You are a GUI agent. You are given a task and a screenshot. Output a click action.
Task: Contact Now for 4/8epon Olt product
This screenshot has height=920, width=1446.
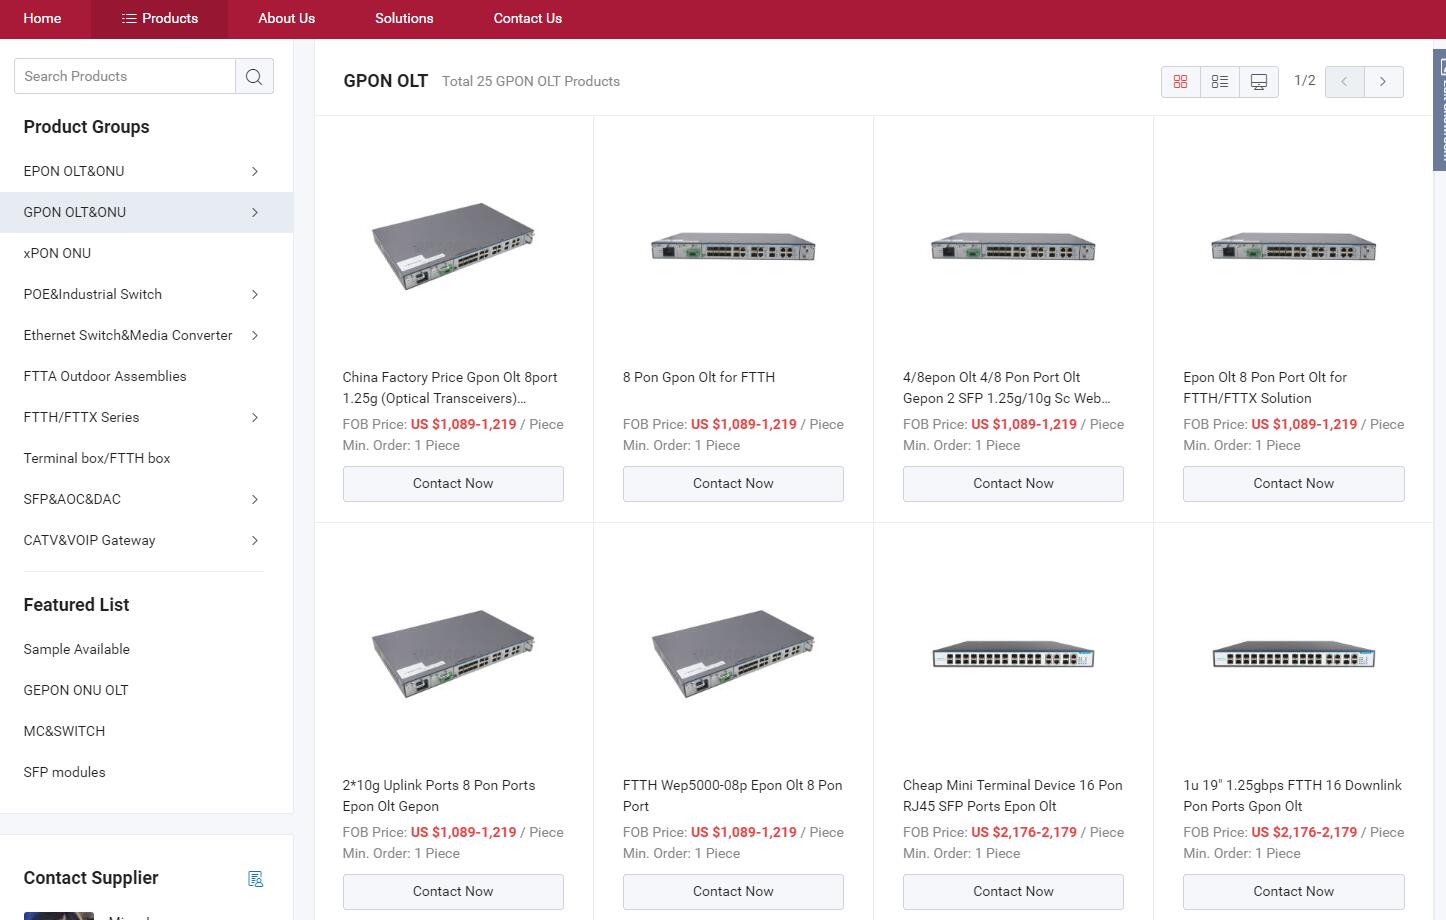tap(1013, 483)
